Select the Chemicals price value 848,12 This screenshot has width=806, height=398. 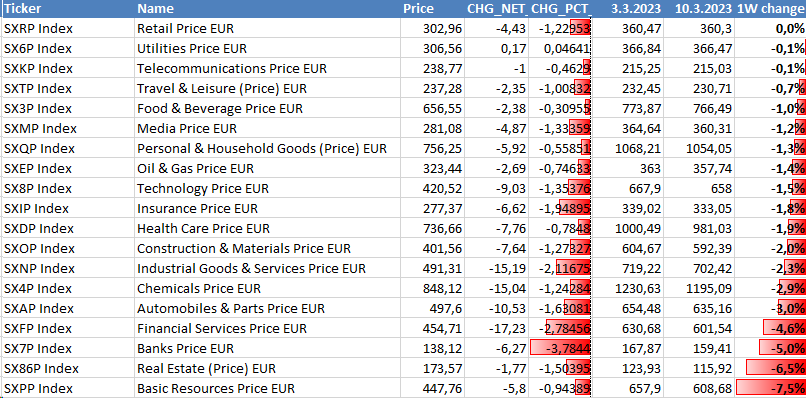tap(432, 288)
